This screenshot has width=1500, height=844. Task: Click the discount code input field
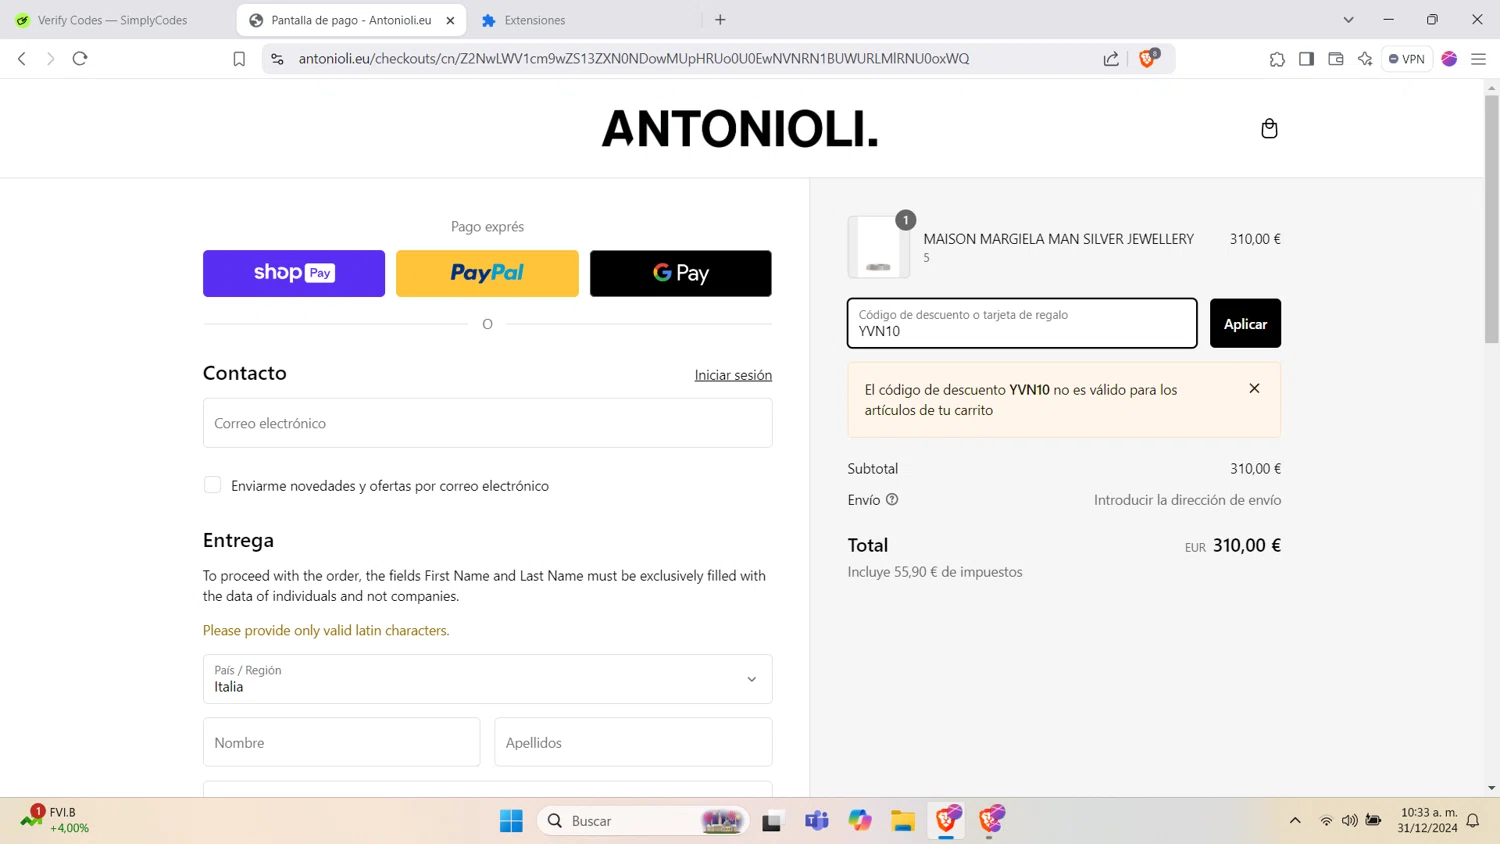[x=1022, y=323]
